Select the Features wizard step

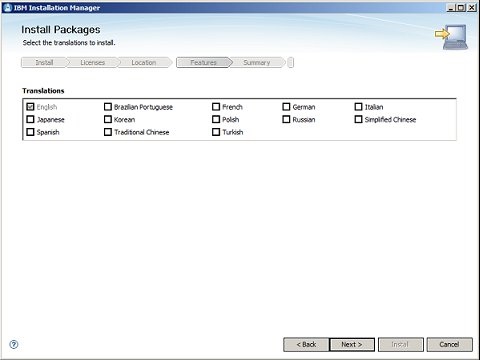[203, 62]
